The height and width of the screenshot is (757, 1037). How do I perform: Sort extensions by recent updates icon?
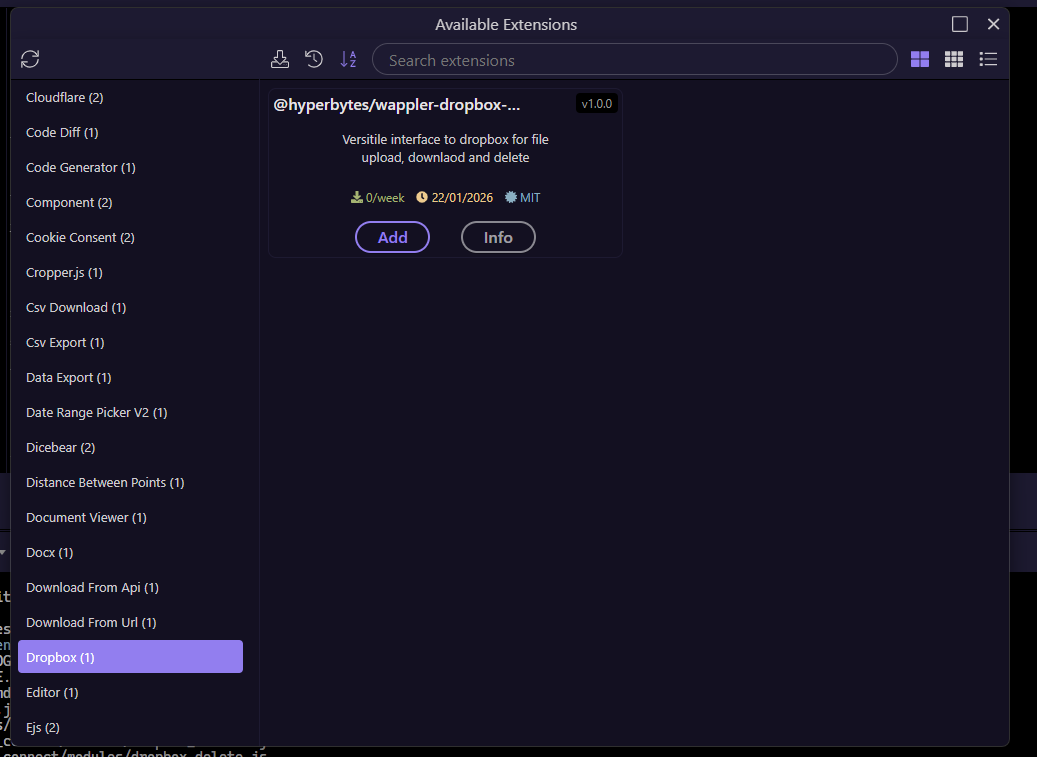click(314, 60)
